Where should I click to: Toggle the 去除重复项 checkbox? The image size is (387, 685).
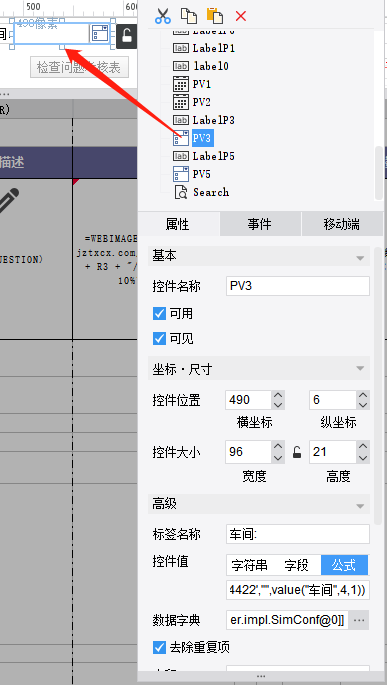[159, 647]
